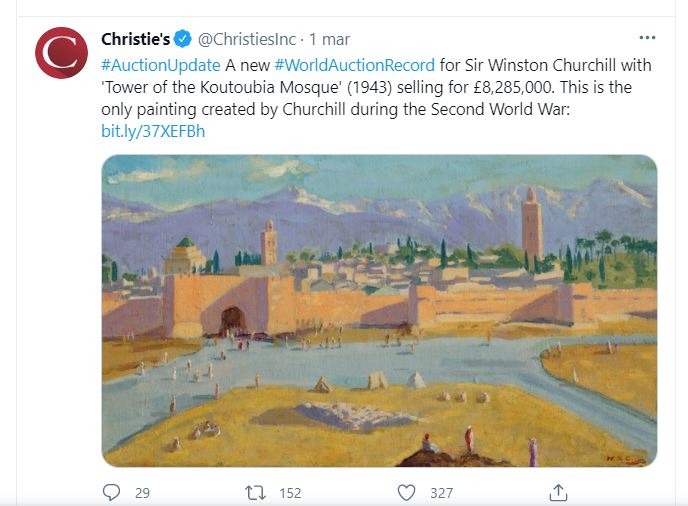
Task: Open the tweet's more options ellipsis
Action: pyautogui.click(x=647, y=38)
